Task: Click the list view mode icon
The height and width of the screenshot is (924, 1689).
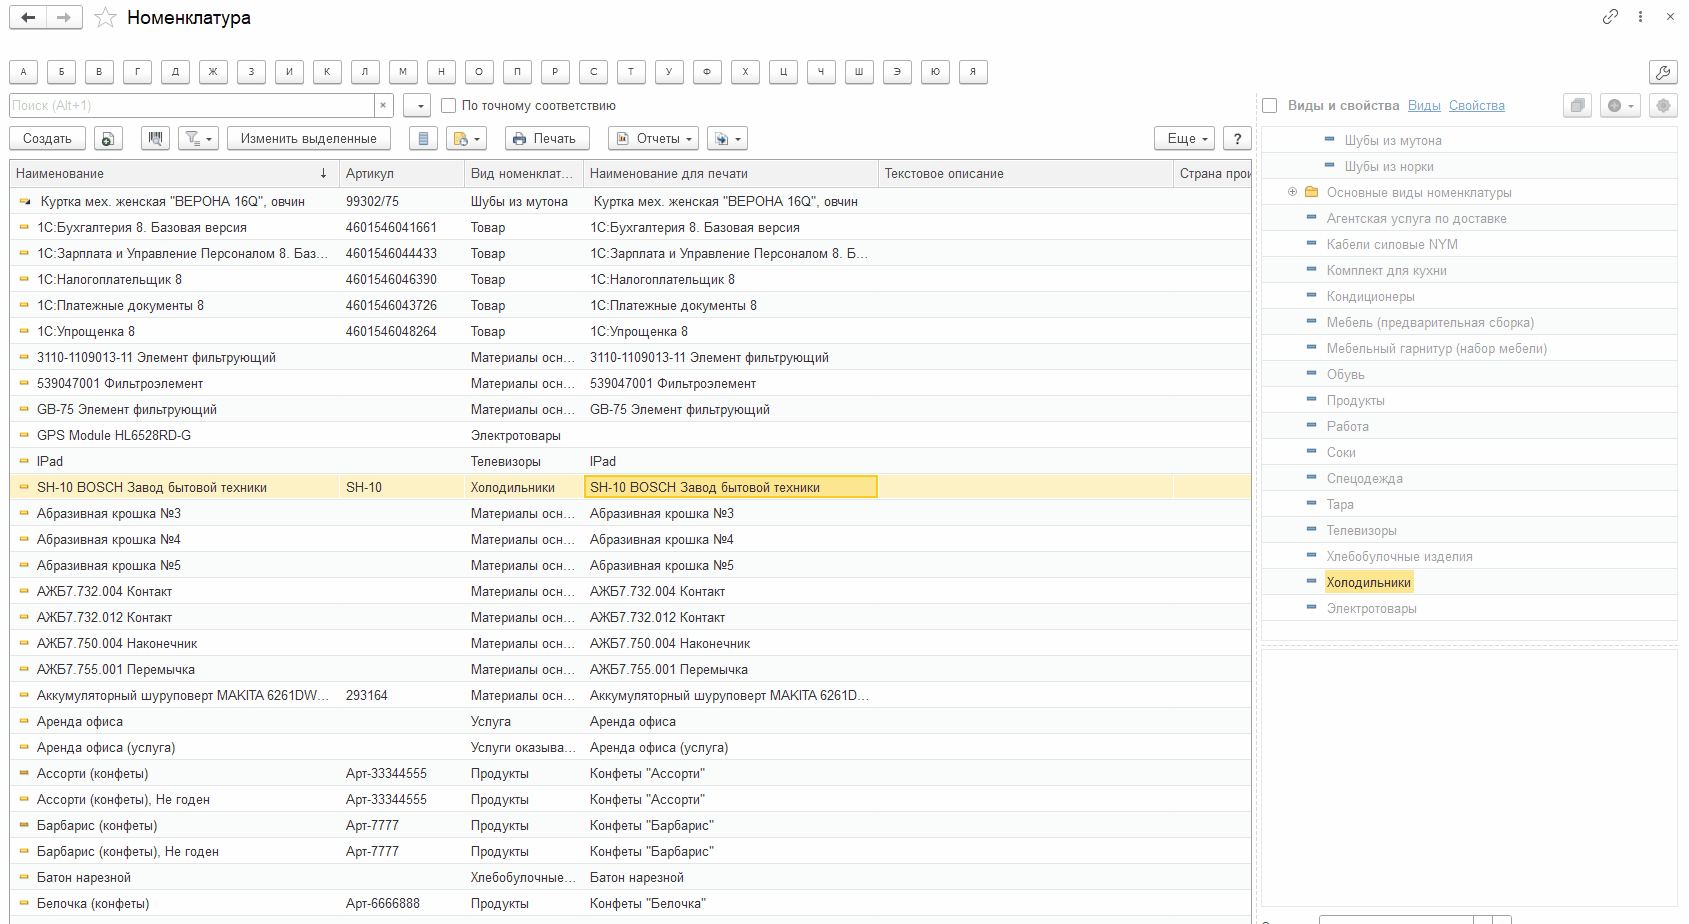Action: coord(423,139)
